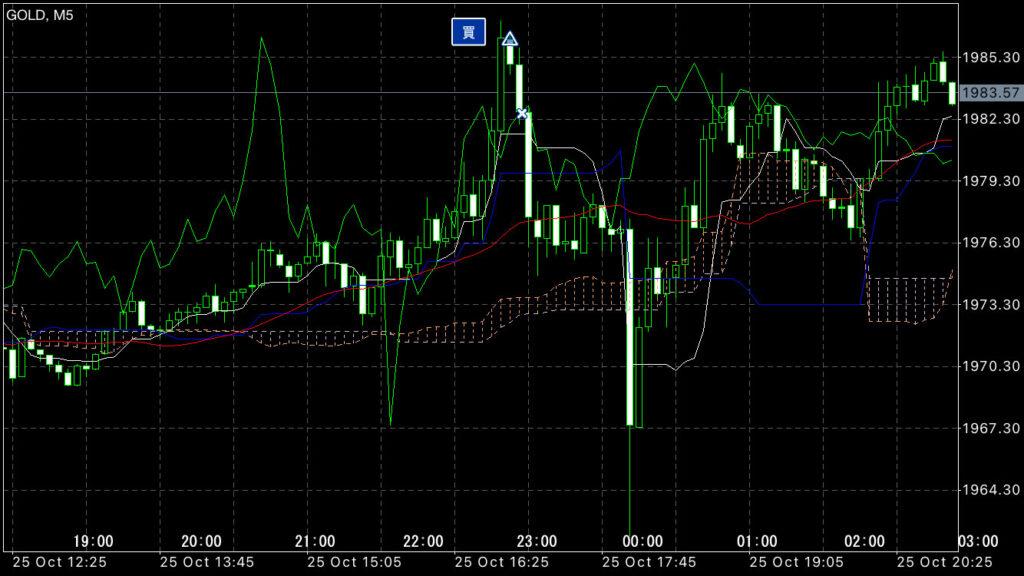Click the 20:00 time label

coord(201,541)
